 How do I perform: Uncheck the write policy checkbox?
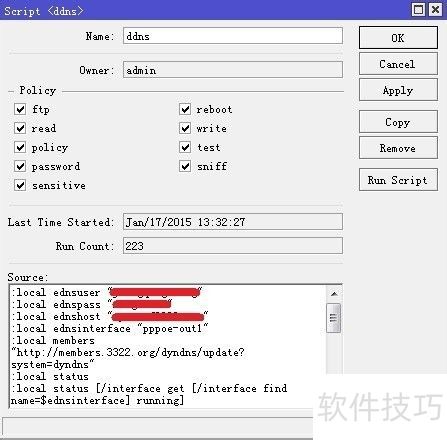coord(185,128)
